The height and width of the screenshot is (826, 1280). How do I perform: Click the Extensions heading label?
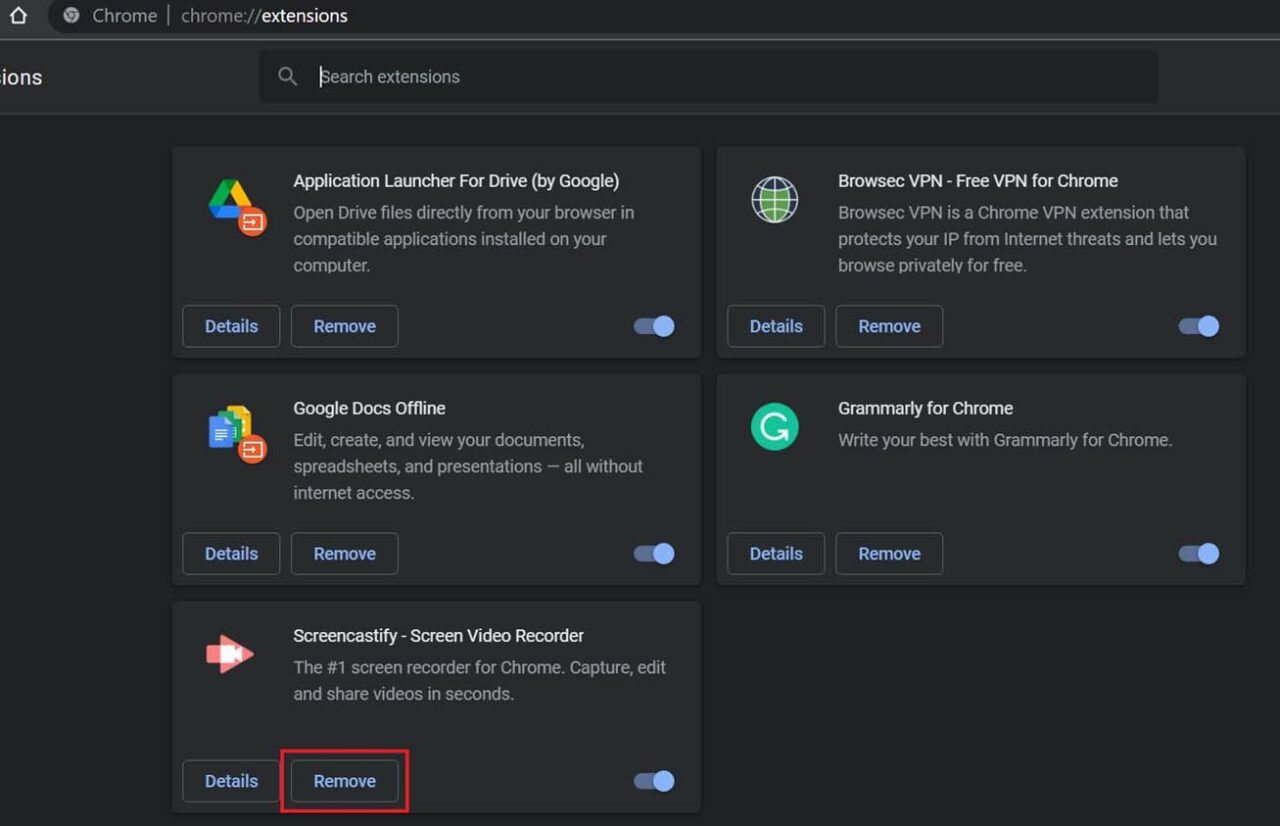20,76
